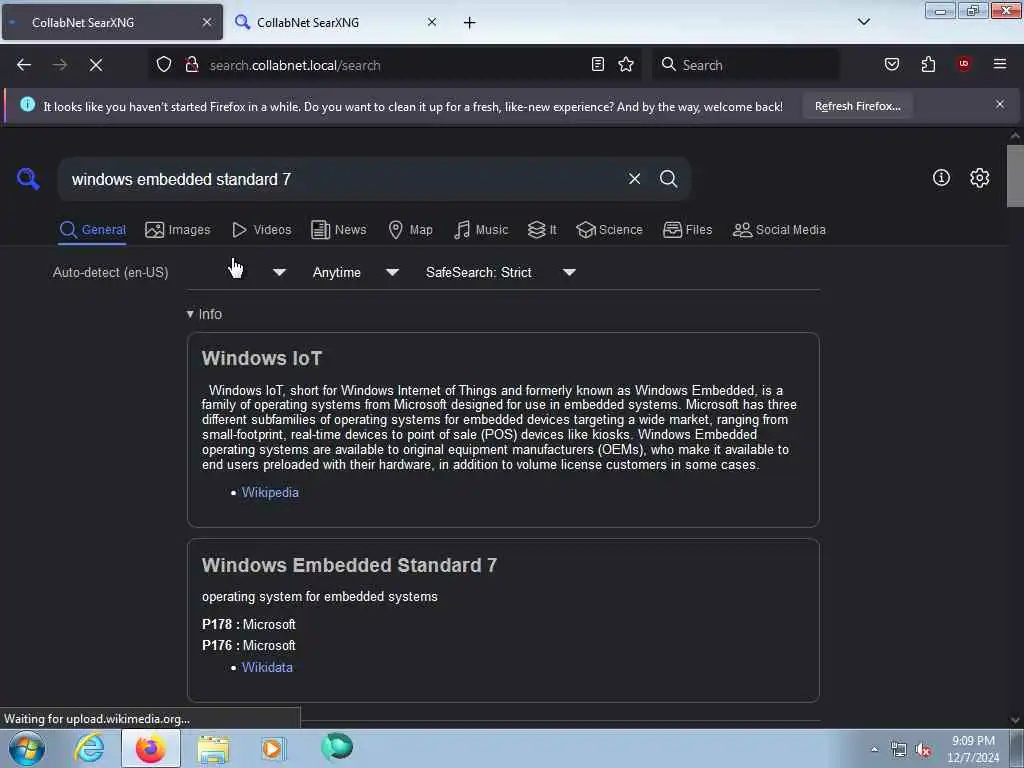Click the Firefox taskbar icon
This screenshot has width=1024, height=768.
point(151,748)
